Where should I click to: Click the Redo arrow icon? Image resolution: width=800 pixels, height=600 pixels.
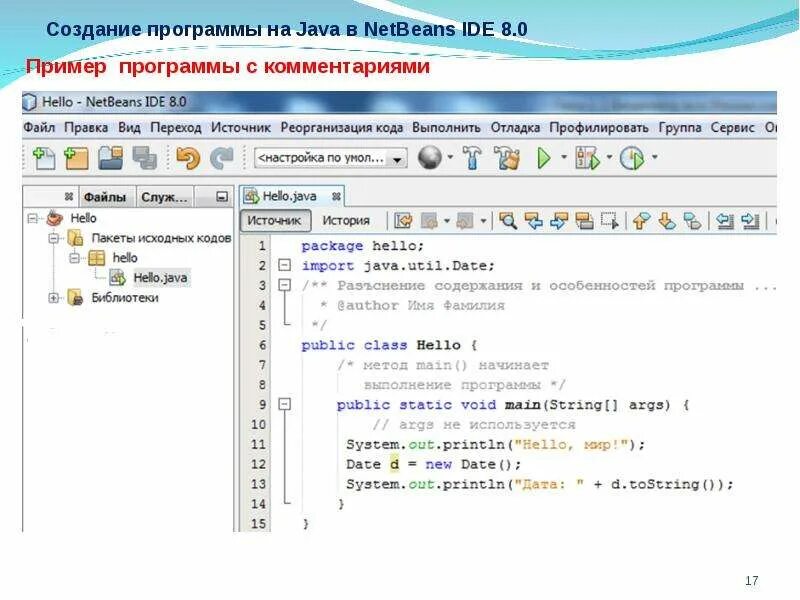click(221, 158)
